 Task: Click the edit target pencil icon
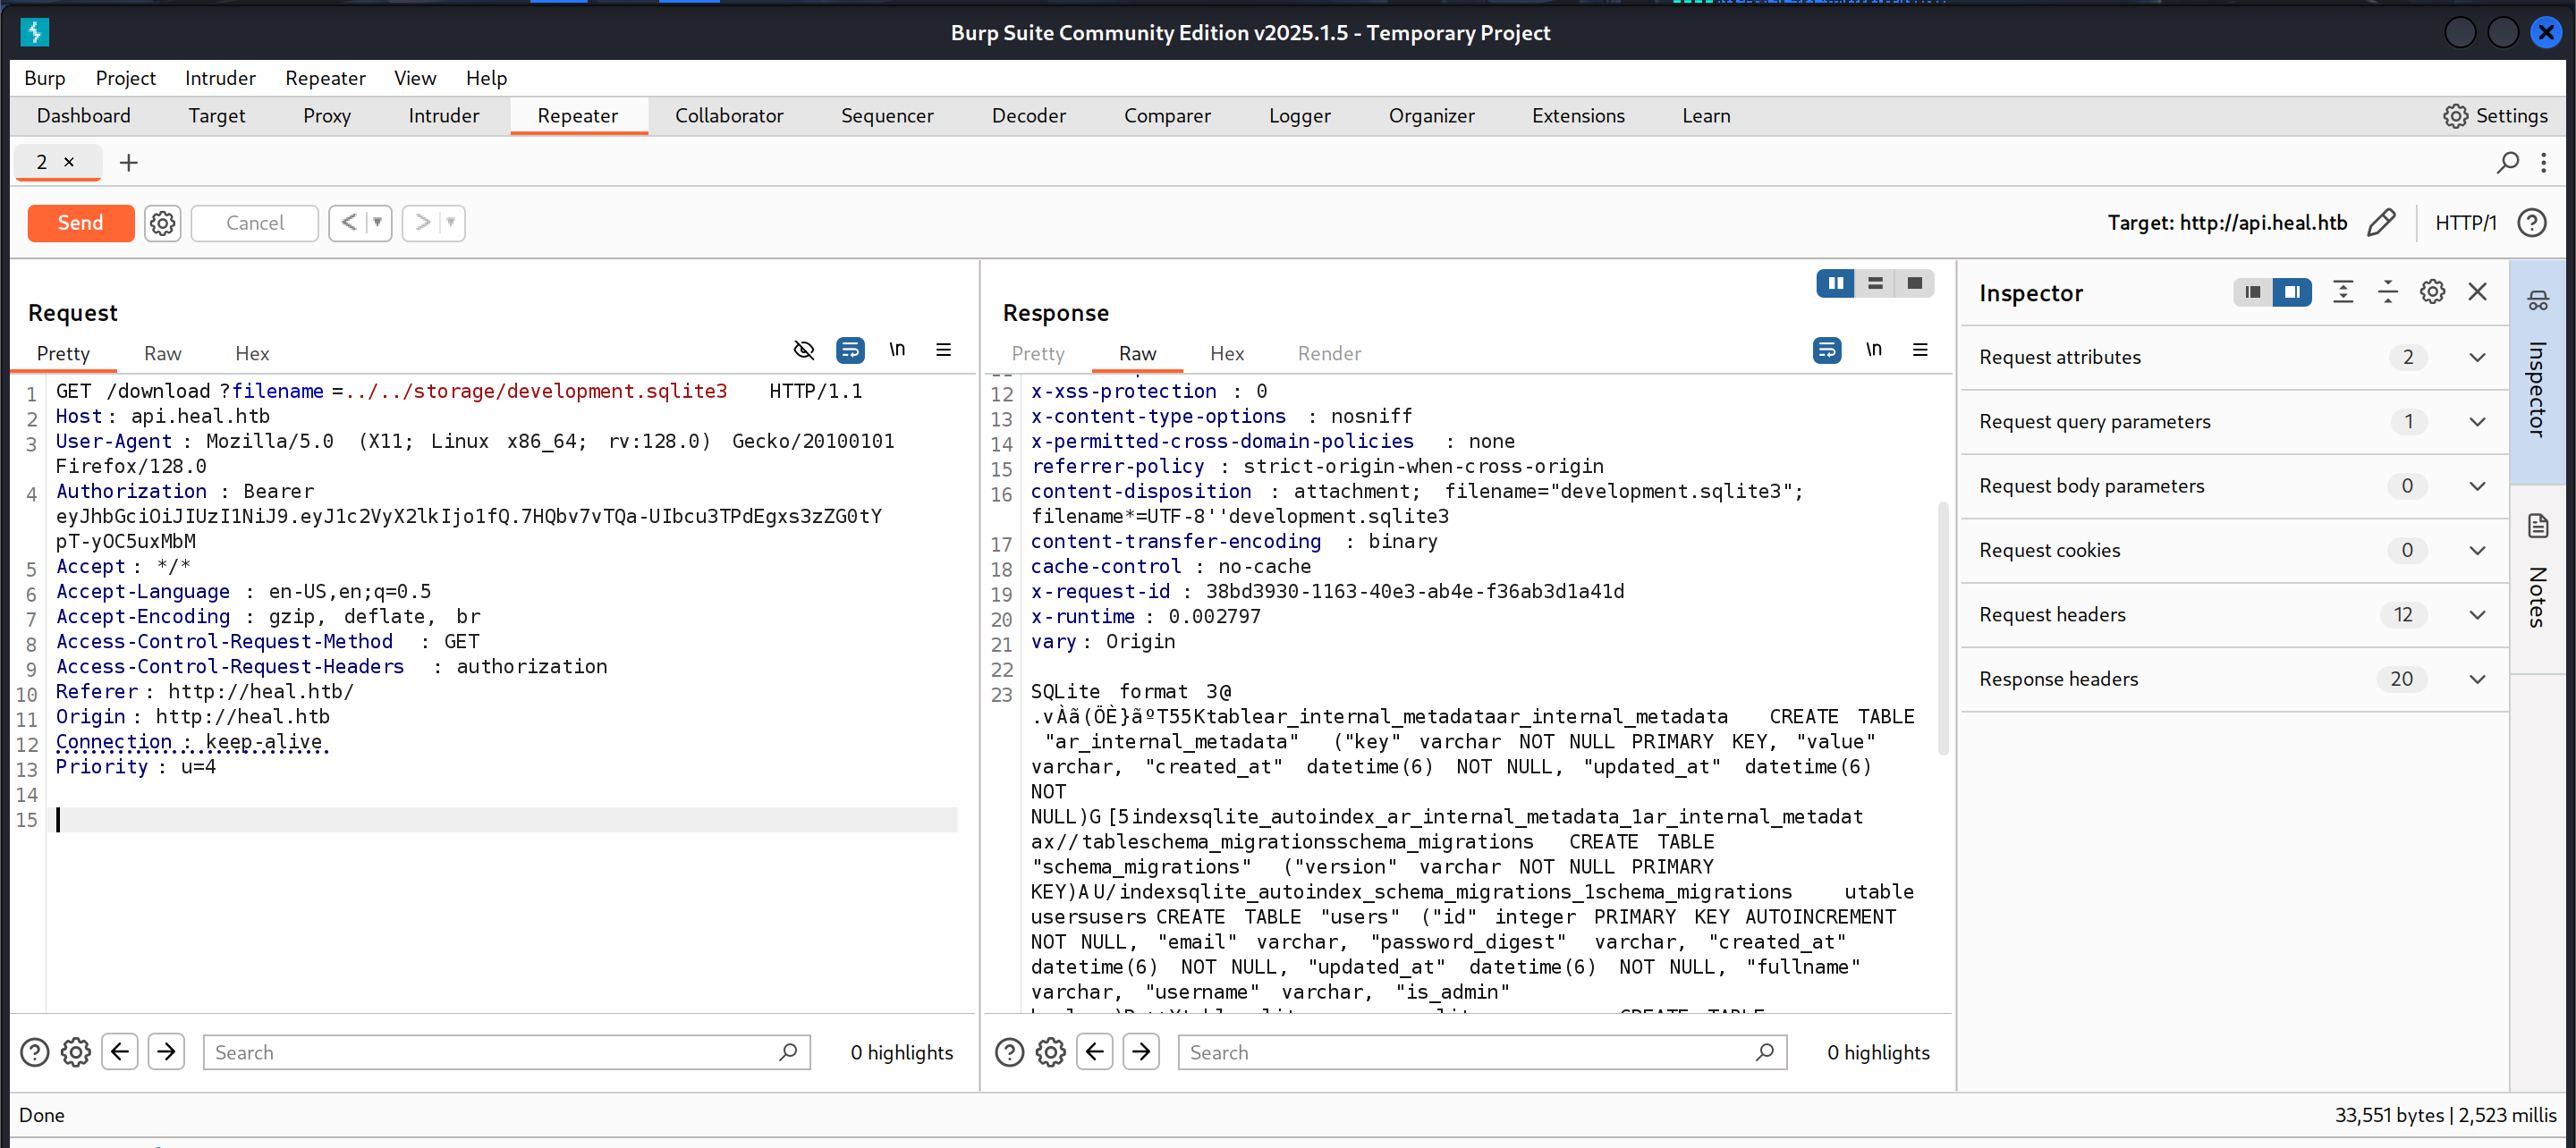point(2381,222)
